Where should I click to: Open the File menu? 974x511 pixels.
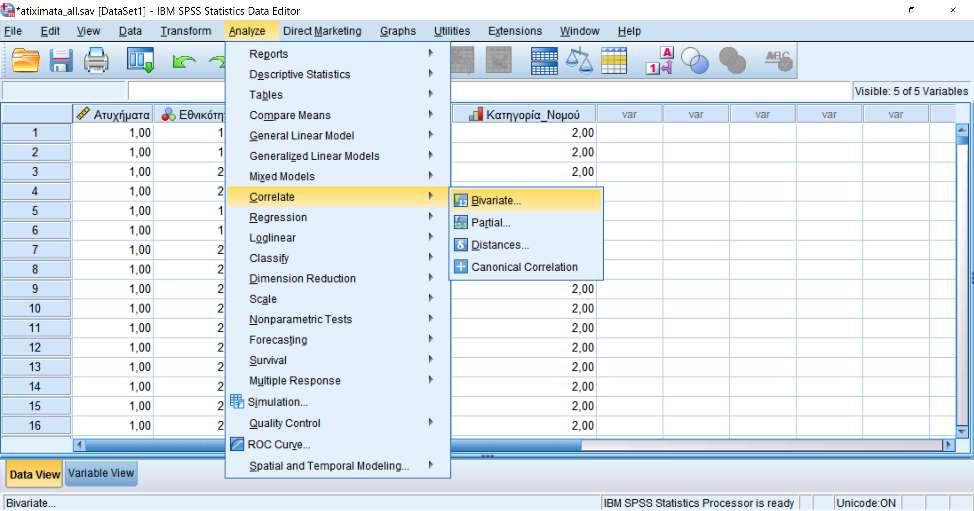[x=13, y=31]
